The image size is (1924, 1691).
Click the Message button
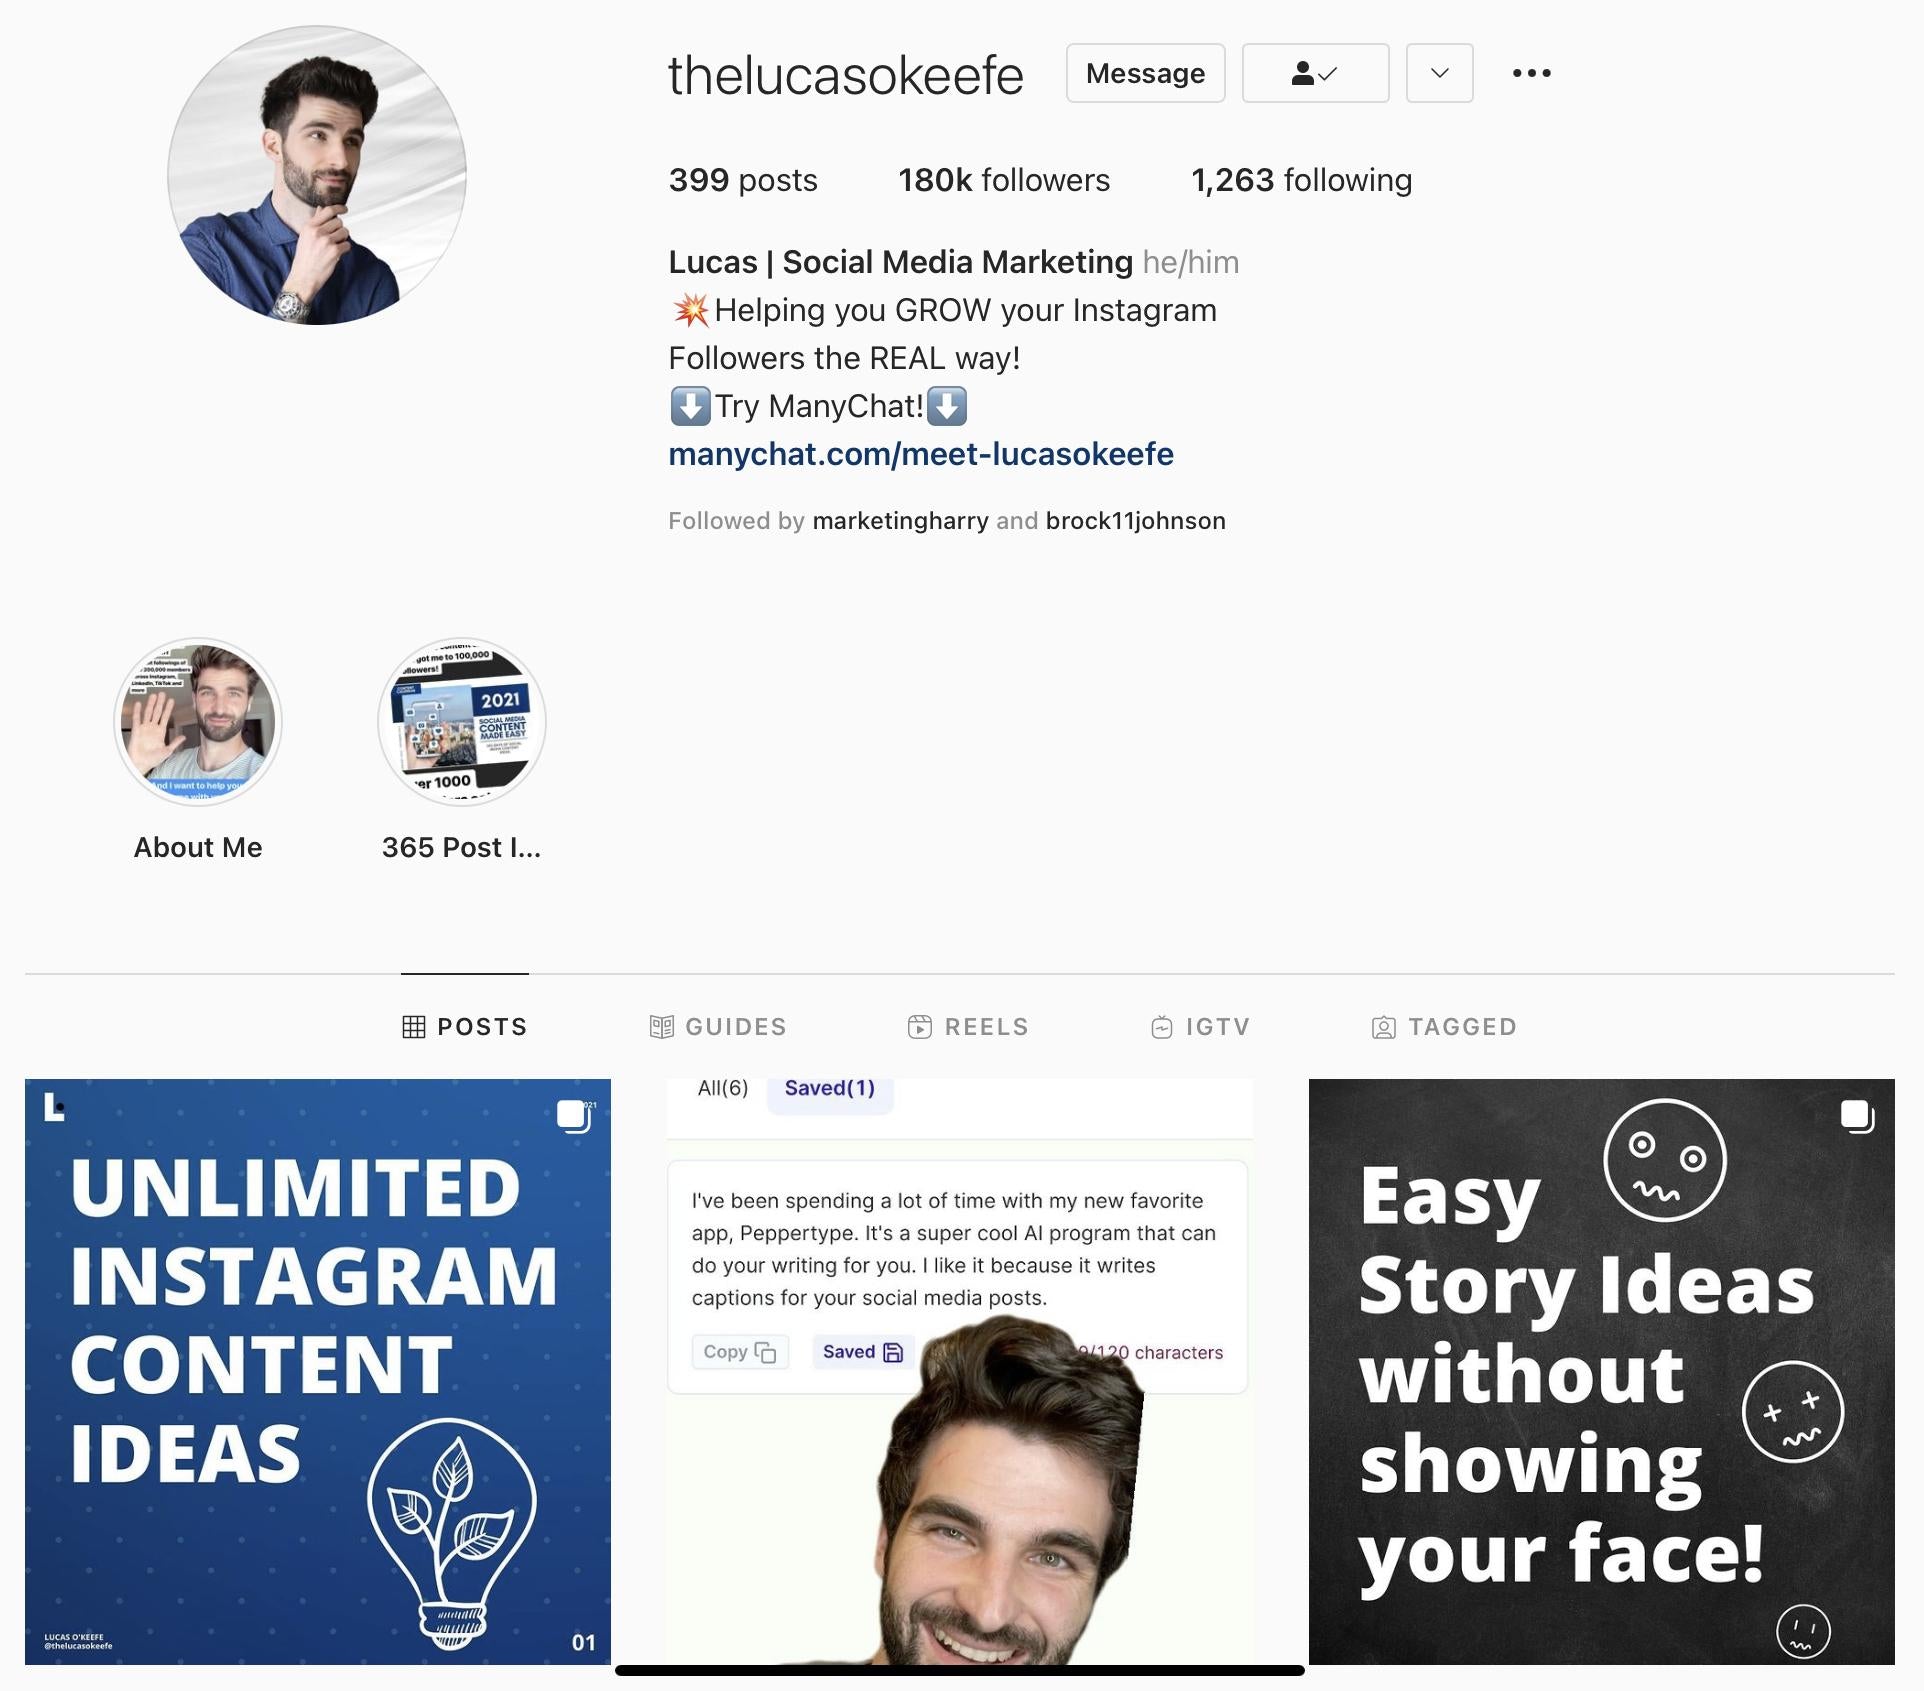click(x=1145, y=73)
